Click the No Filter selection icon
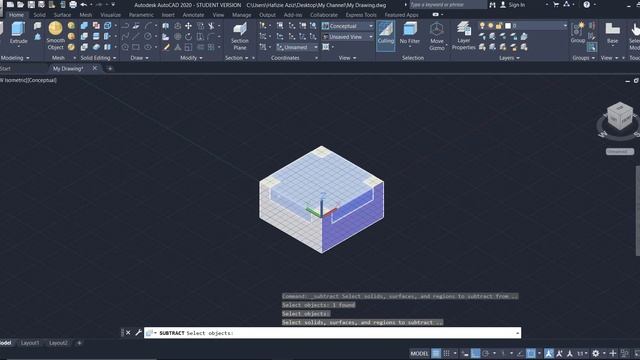 (410, 33)
